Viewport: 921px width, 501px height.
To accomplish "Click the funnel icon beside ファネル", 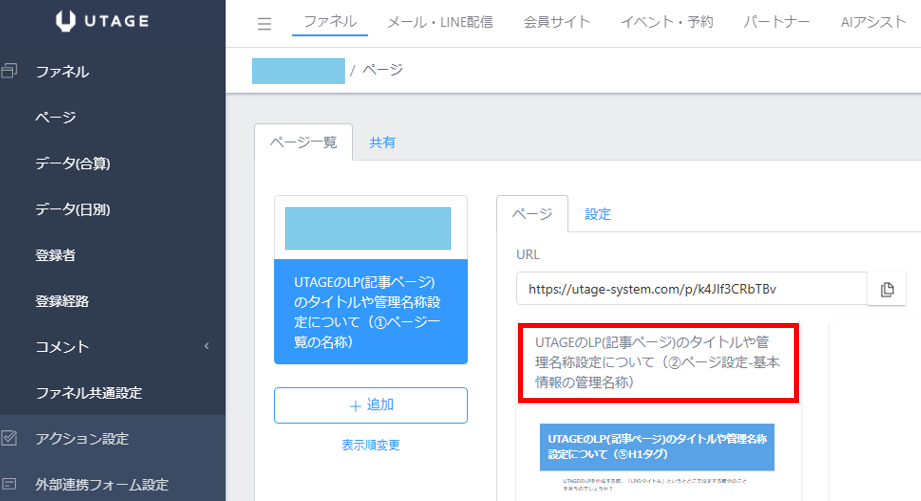I will point(11,71).
